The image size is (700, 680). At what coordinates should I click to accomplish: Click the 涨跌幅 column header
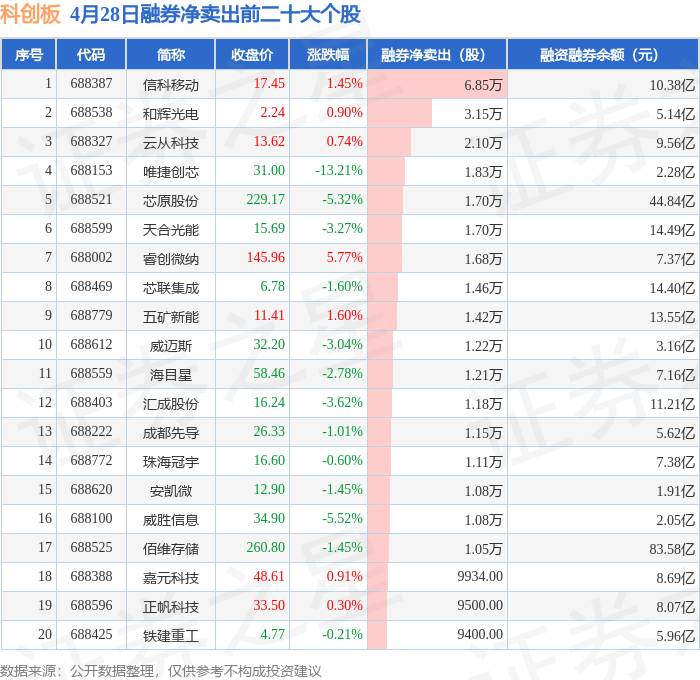[328, 54]
